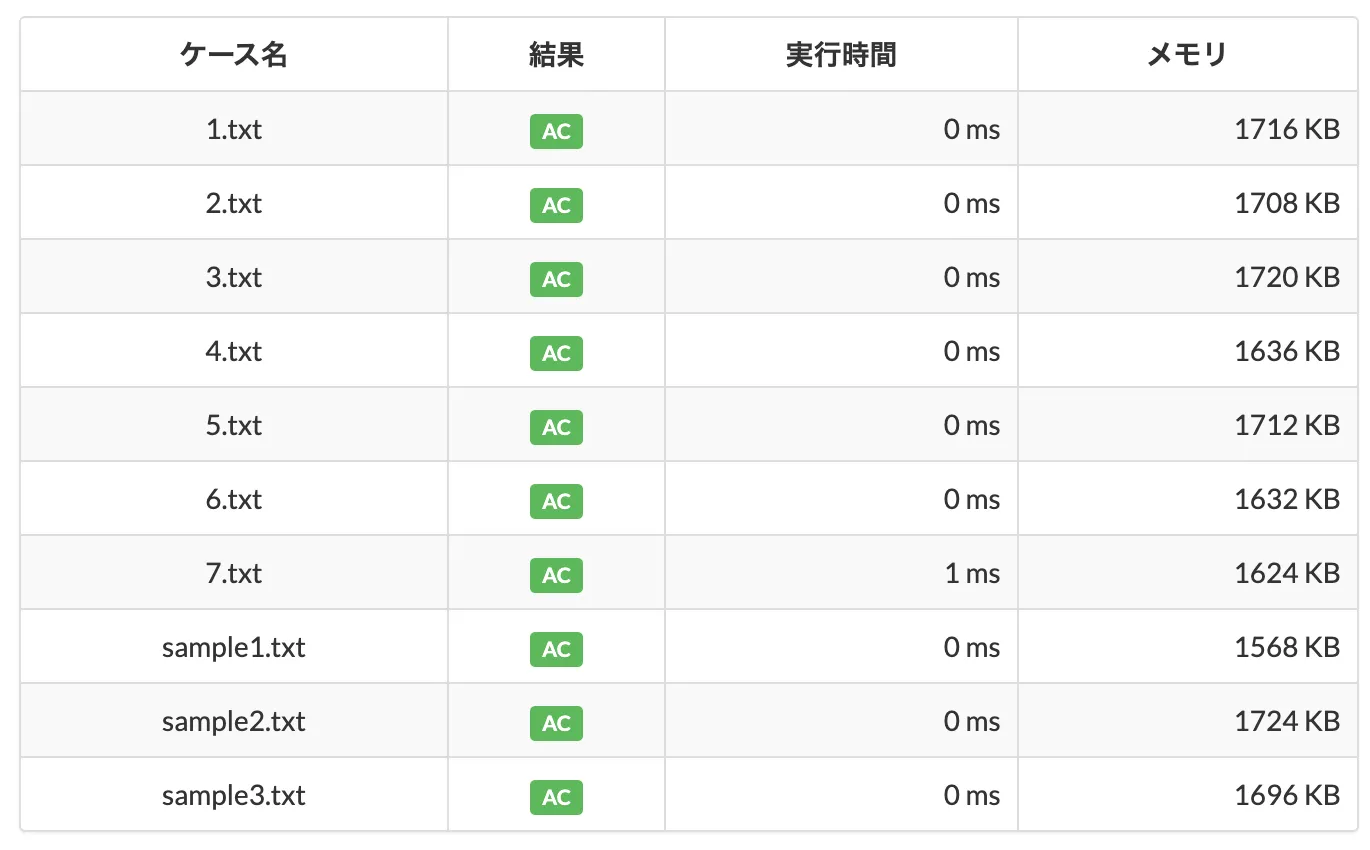Click the AC badge for sample3.txt
The width and height of the screenshot is (1370, 850).
556,797
